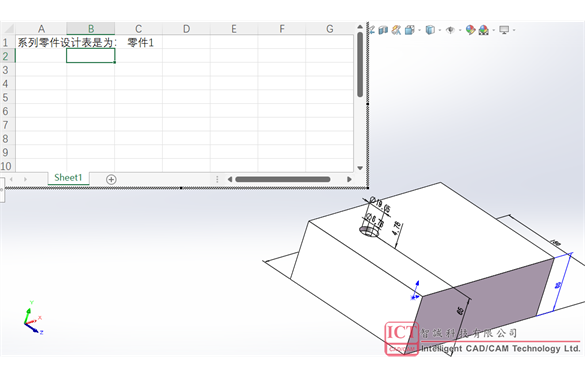Click the horizontal scrollbar right arrow
The width and height of the screenshot is (585, 377).
(349, 180)
